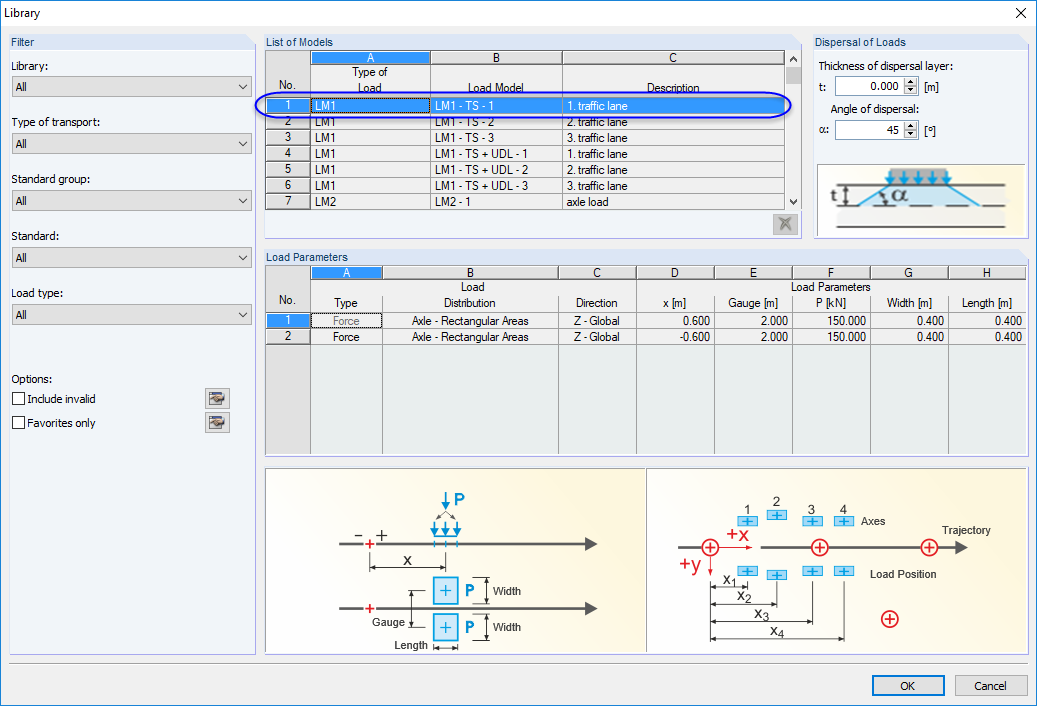
Task: Open the Standard group dropdown
Action: pos(132,200)
